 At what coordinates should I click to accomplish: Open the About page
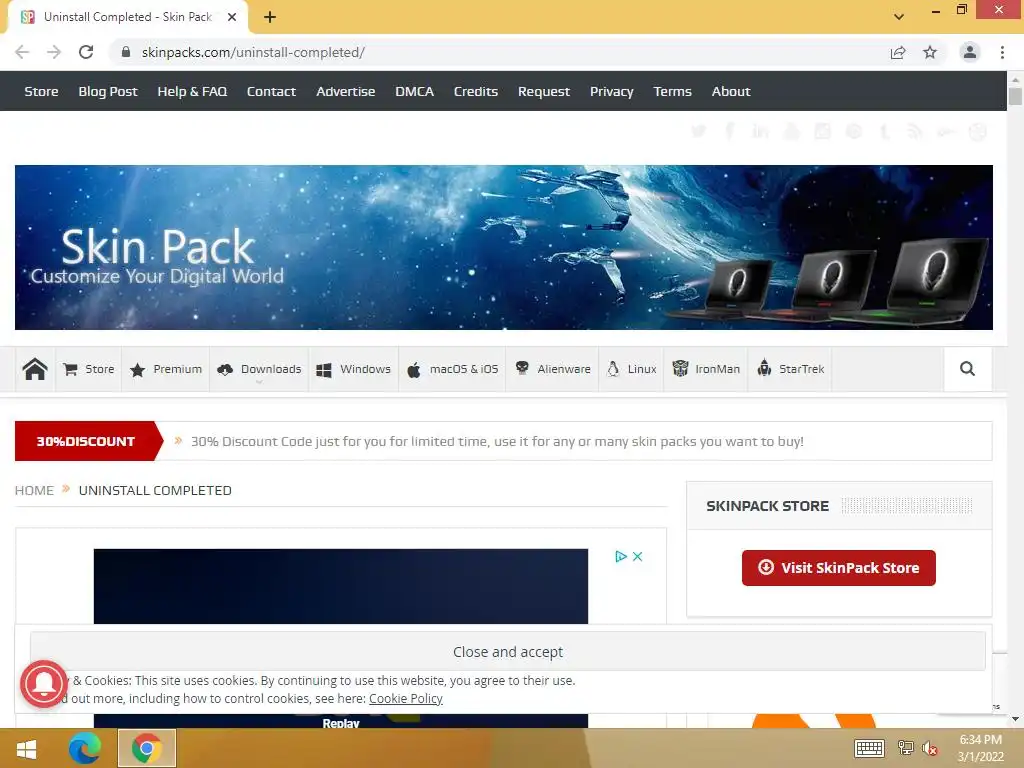pos(731,91)
